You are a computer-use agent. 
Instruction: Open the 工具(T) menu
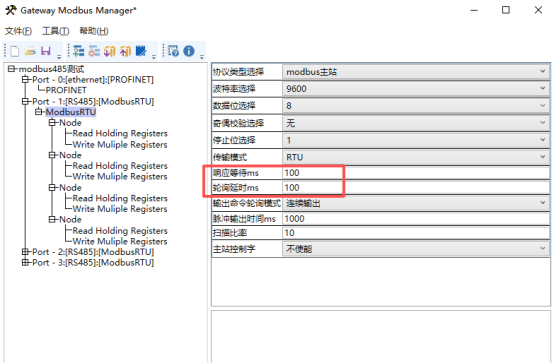point(55,31)
